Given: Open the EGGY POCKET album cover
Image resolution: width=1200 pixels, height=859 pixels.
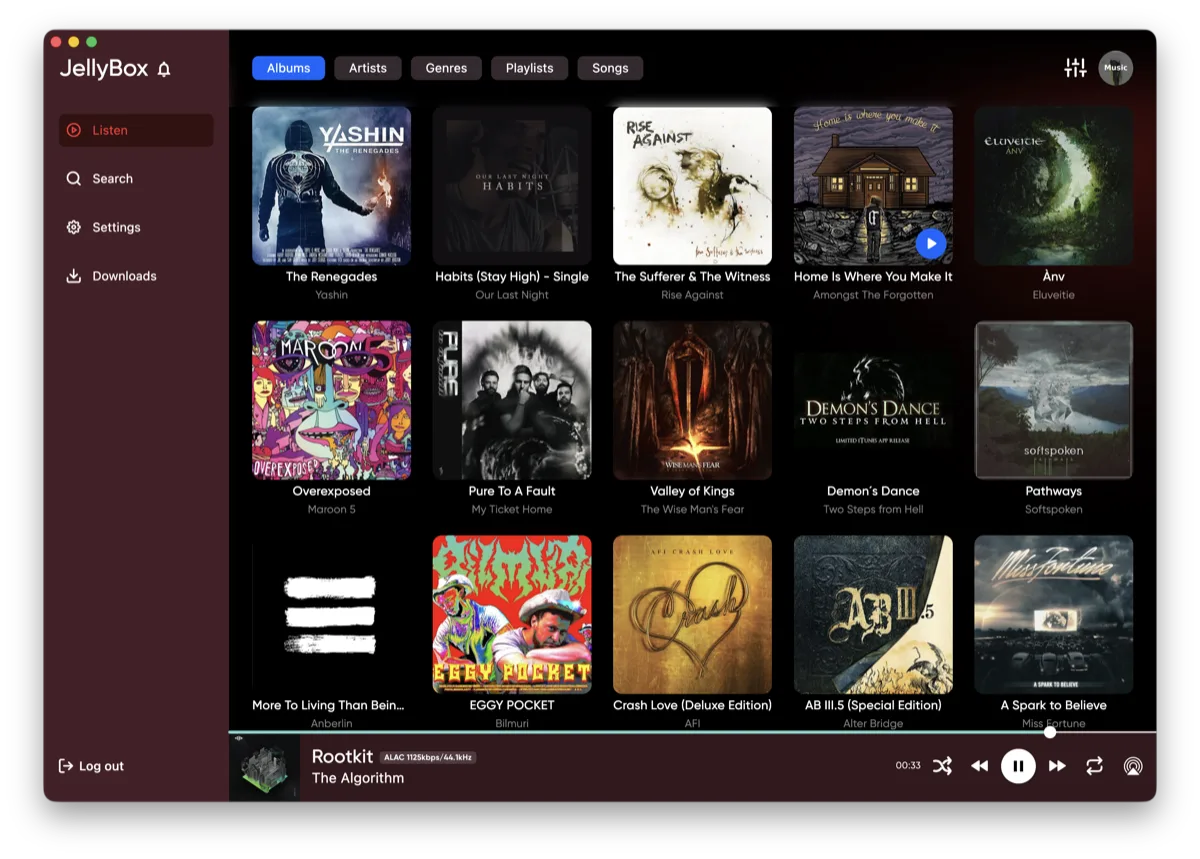Looking at the screenshot, I should click(512, 615).
